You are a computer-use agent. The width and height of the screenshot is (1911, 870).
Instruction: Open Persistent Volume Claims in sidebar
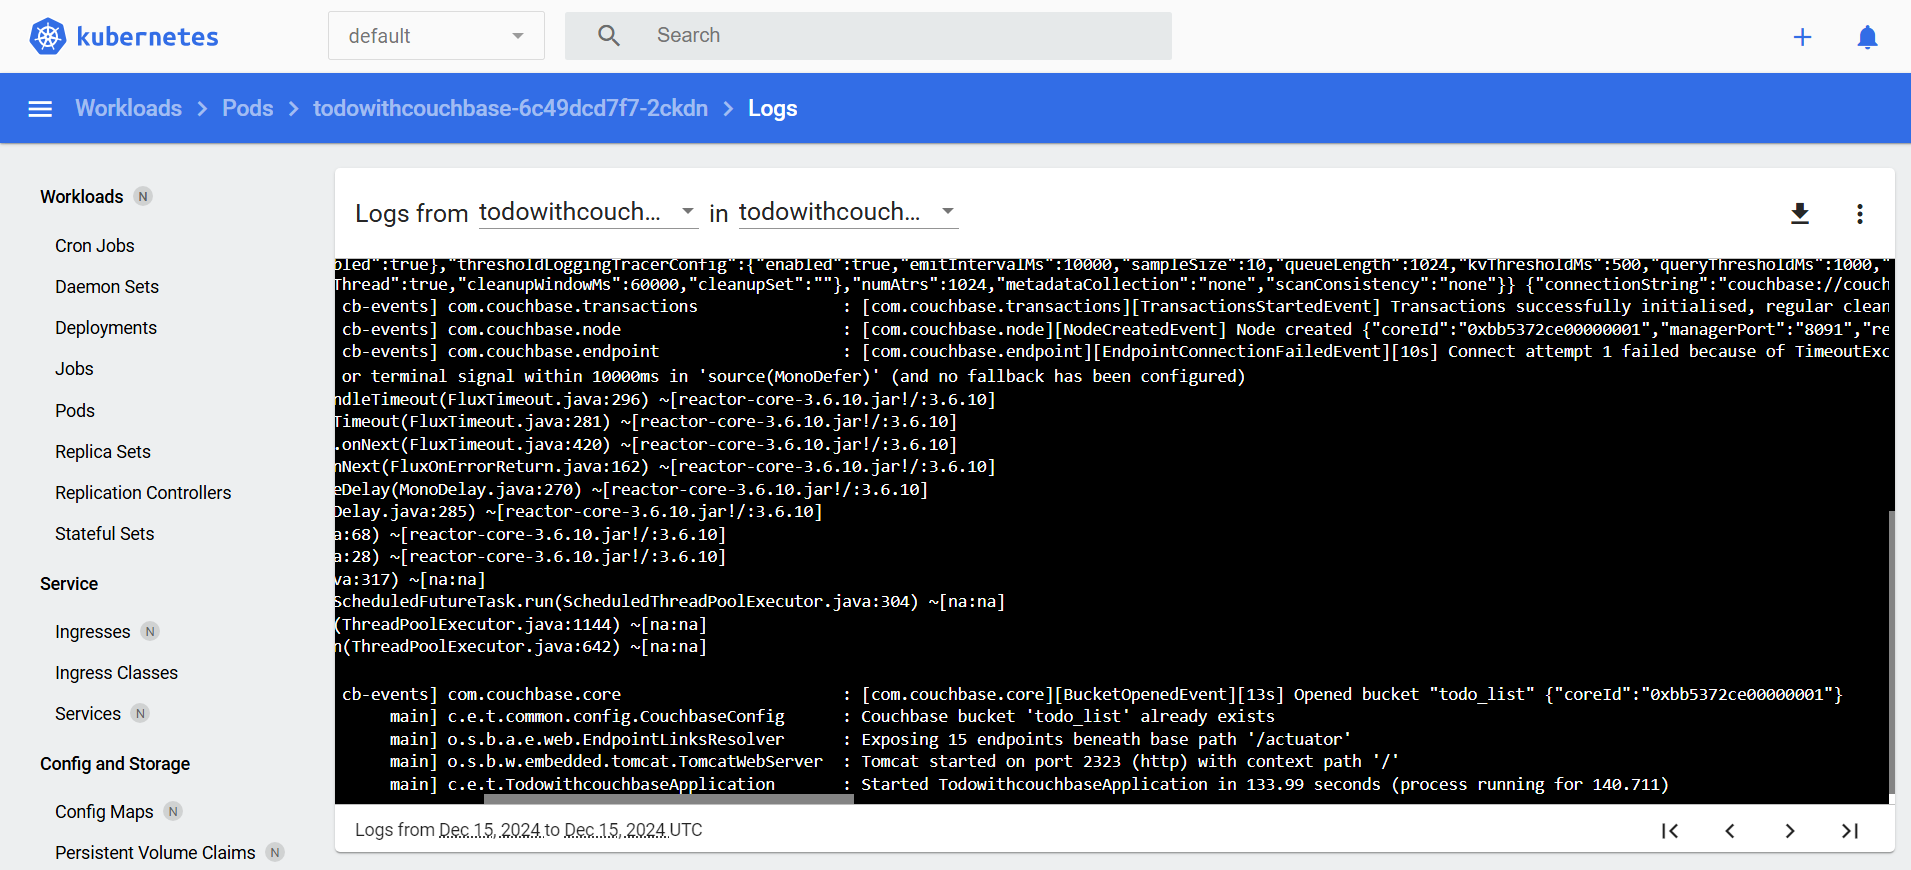pyautogui.click(x=155, y=853)
